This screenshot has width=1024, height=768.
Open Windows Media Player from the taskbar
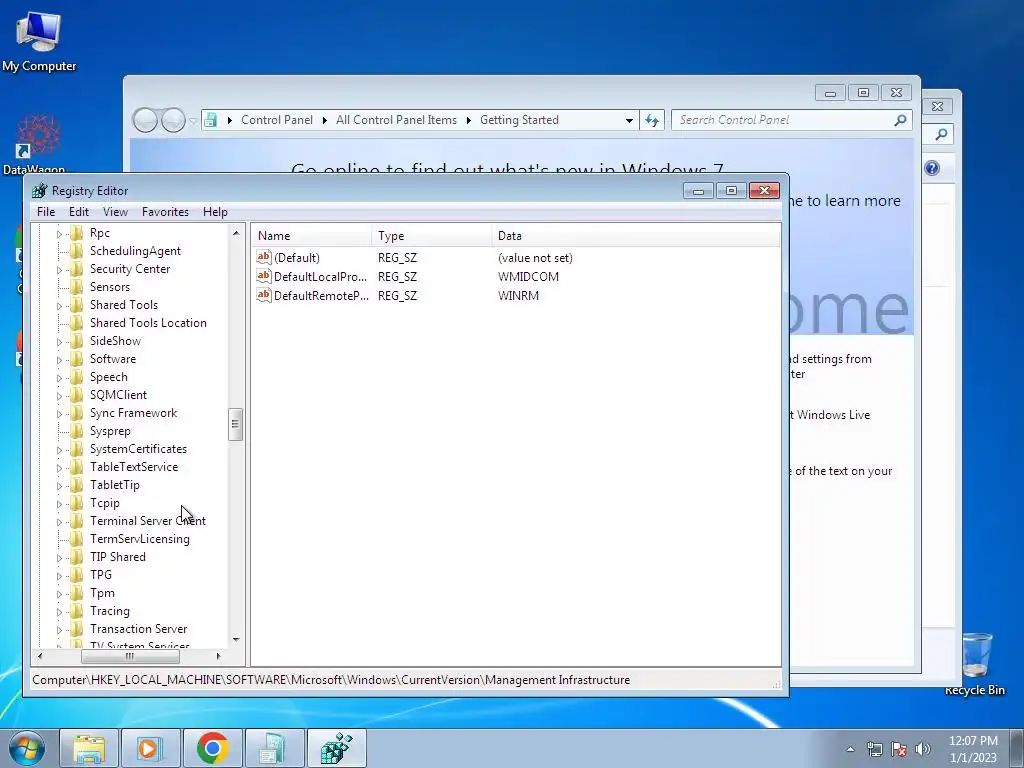click(x=150, y=748)
